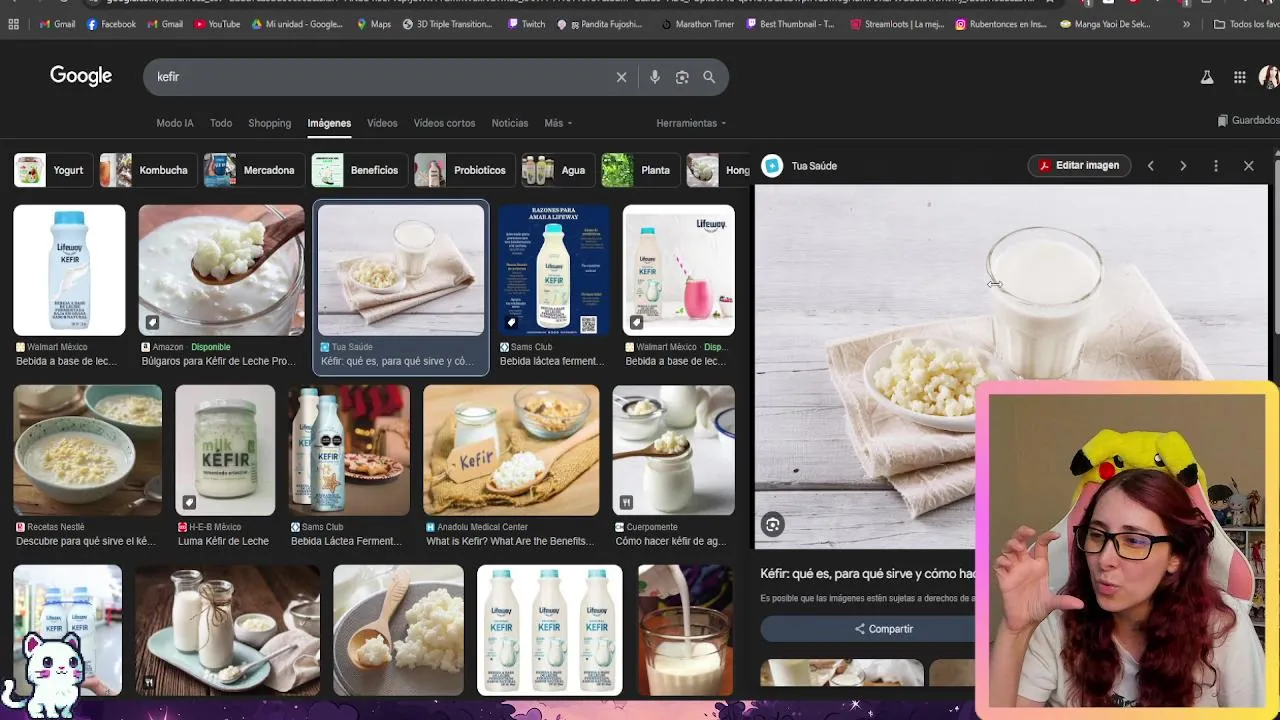Open Amazon Búlgaros para Kéfir thumbnail

[x=221, y=270]
